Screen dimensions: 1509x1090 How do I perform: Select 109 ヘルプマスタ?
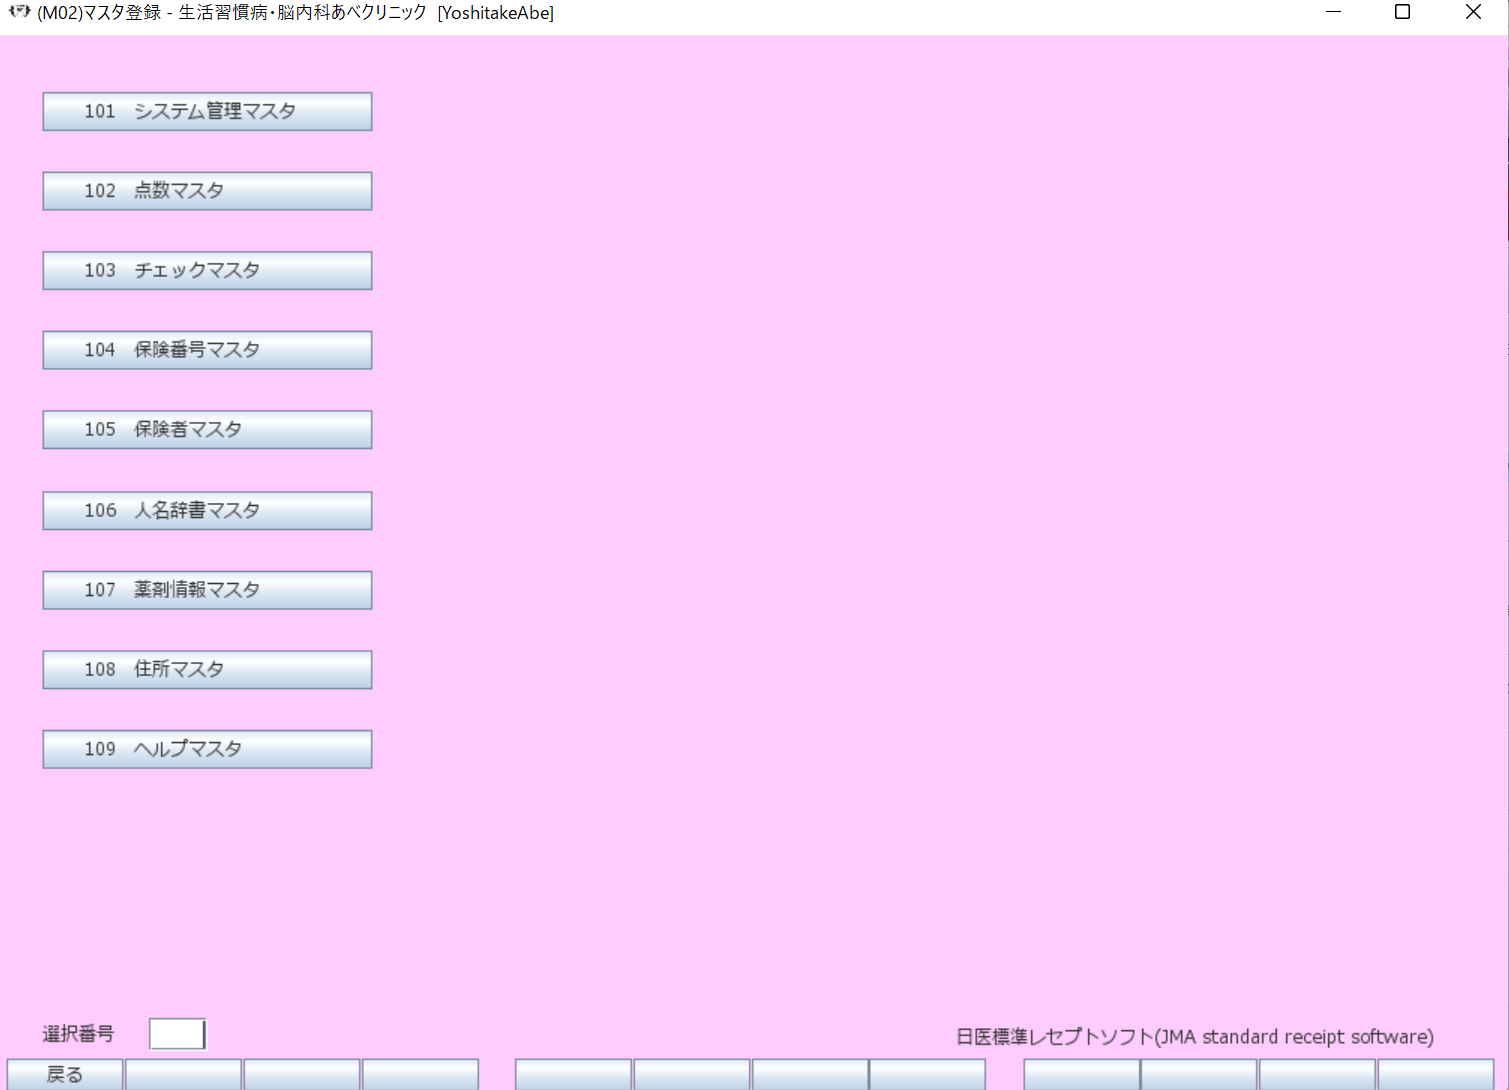[x=207, y=749]
